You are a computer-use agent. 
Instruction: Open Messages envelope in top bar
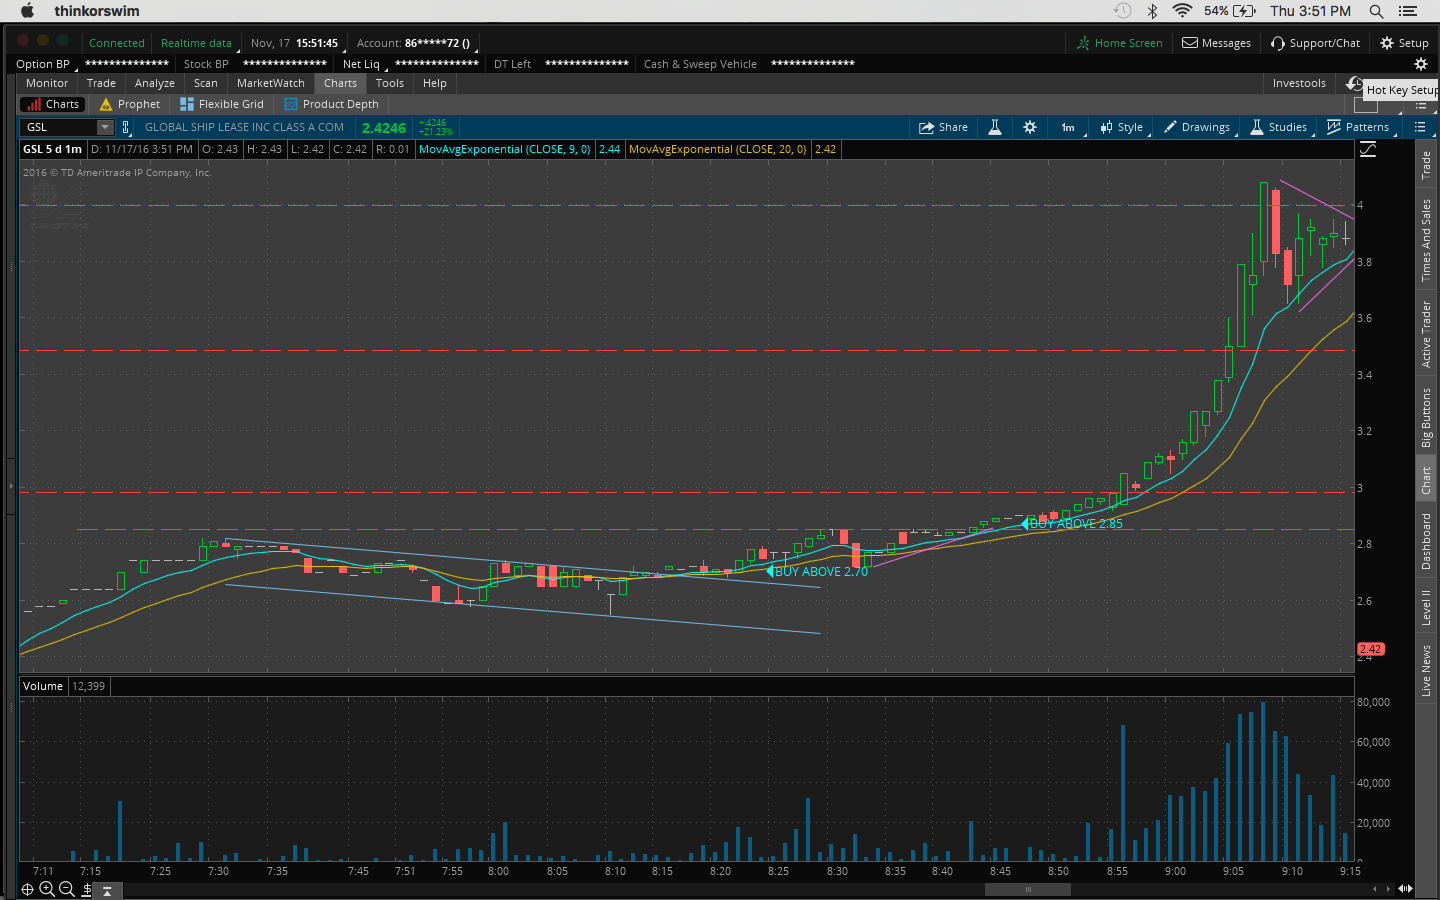tap(1216, 43)
